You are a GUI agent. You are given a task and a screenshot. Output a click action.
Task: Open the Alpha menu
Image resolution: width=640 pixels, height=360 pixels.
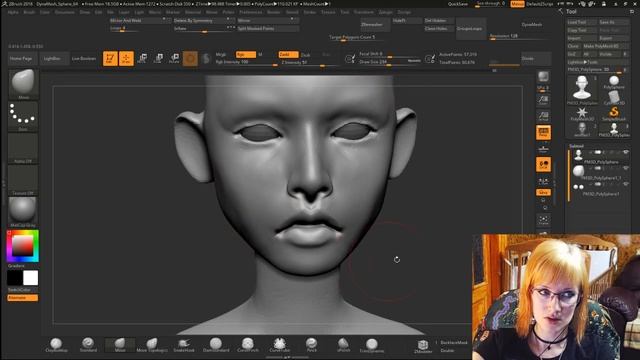(x=13, y=12)
